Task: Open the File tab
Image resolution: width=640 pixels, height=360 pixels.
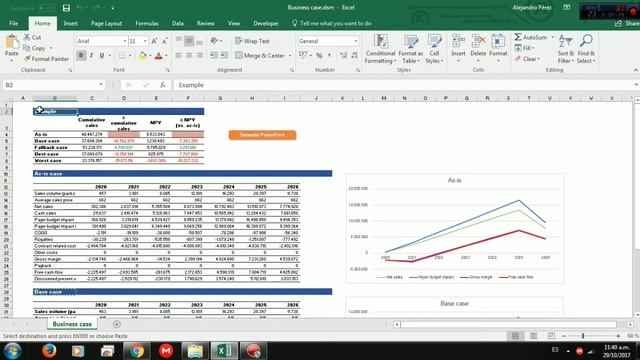Action: click(13, 23)
